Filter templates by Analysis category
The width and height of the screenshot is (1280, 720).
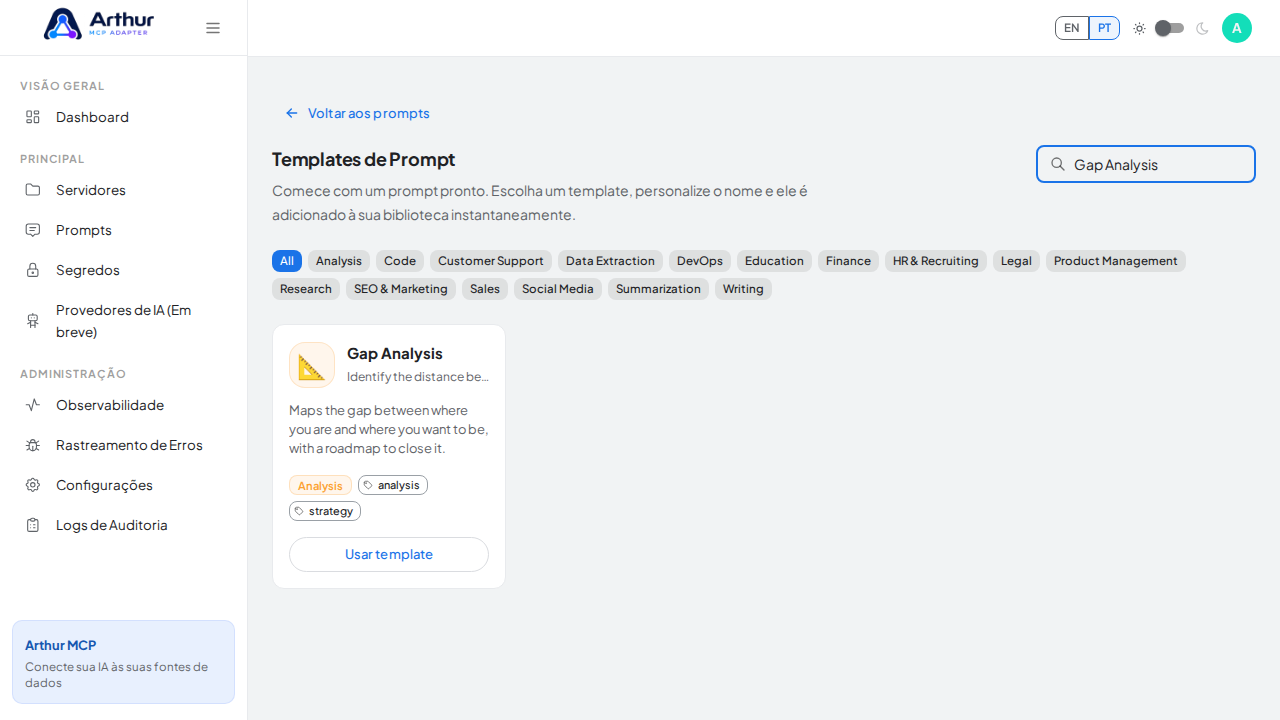pyautogui.click(x=339, y=261)
